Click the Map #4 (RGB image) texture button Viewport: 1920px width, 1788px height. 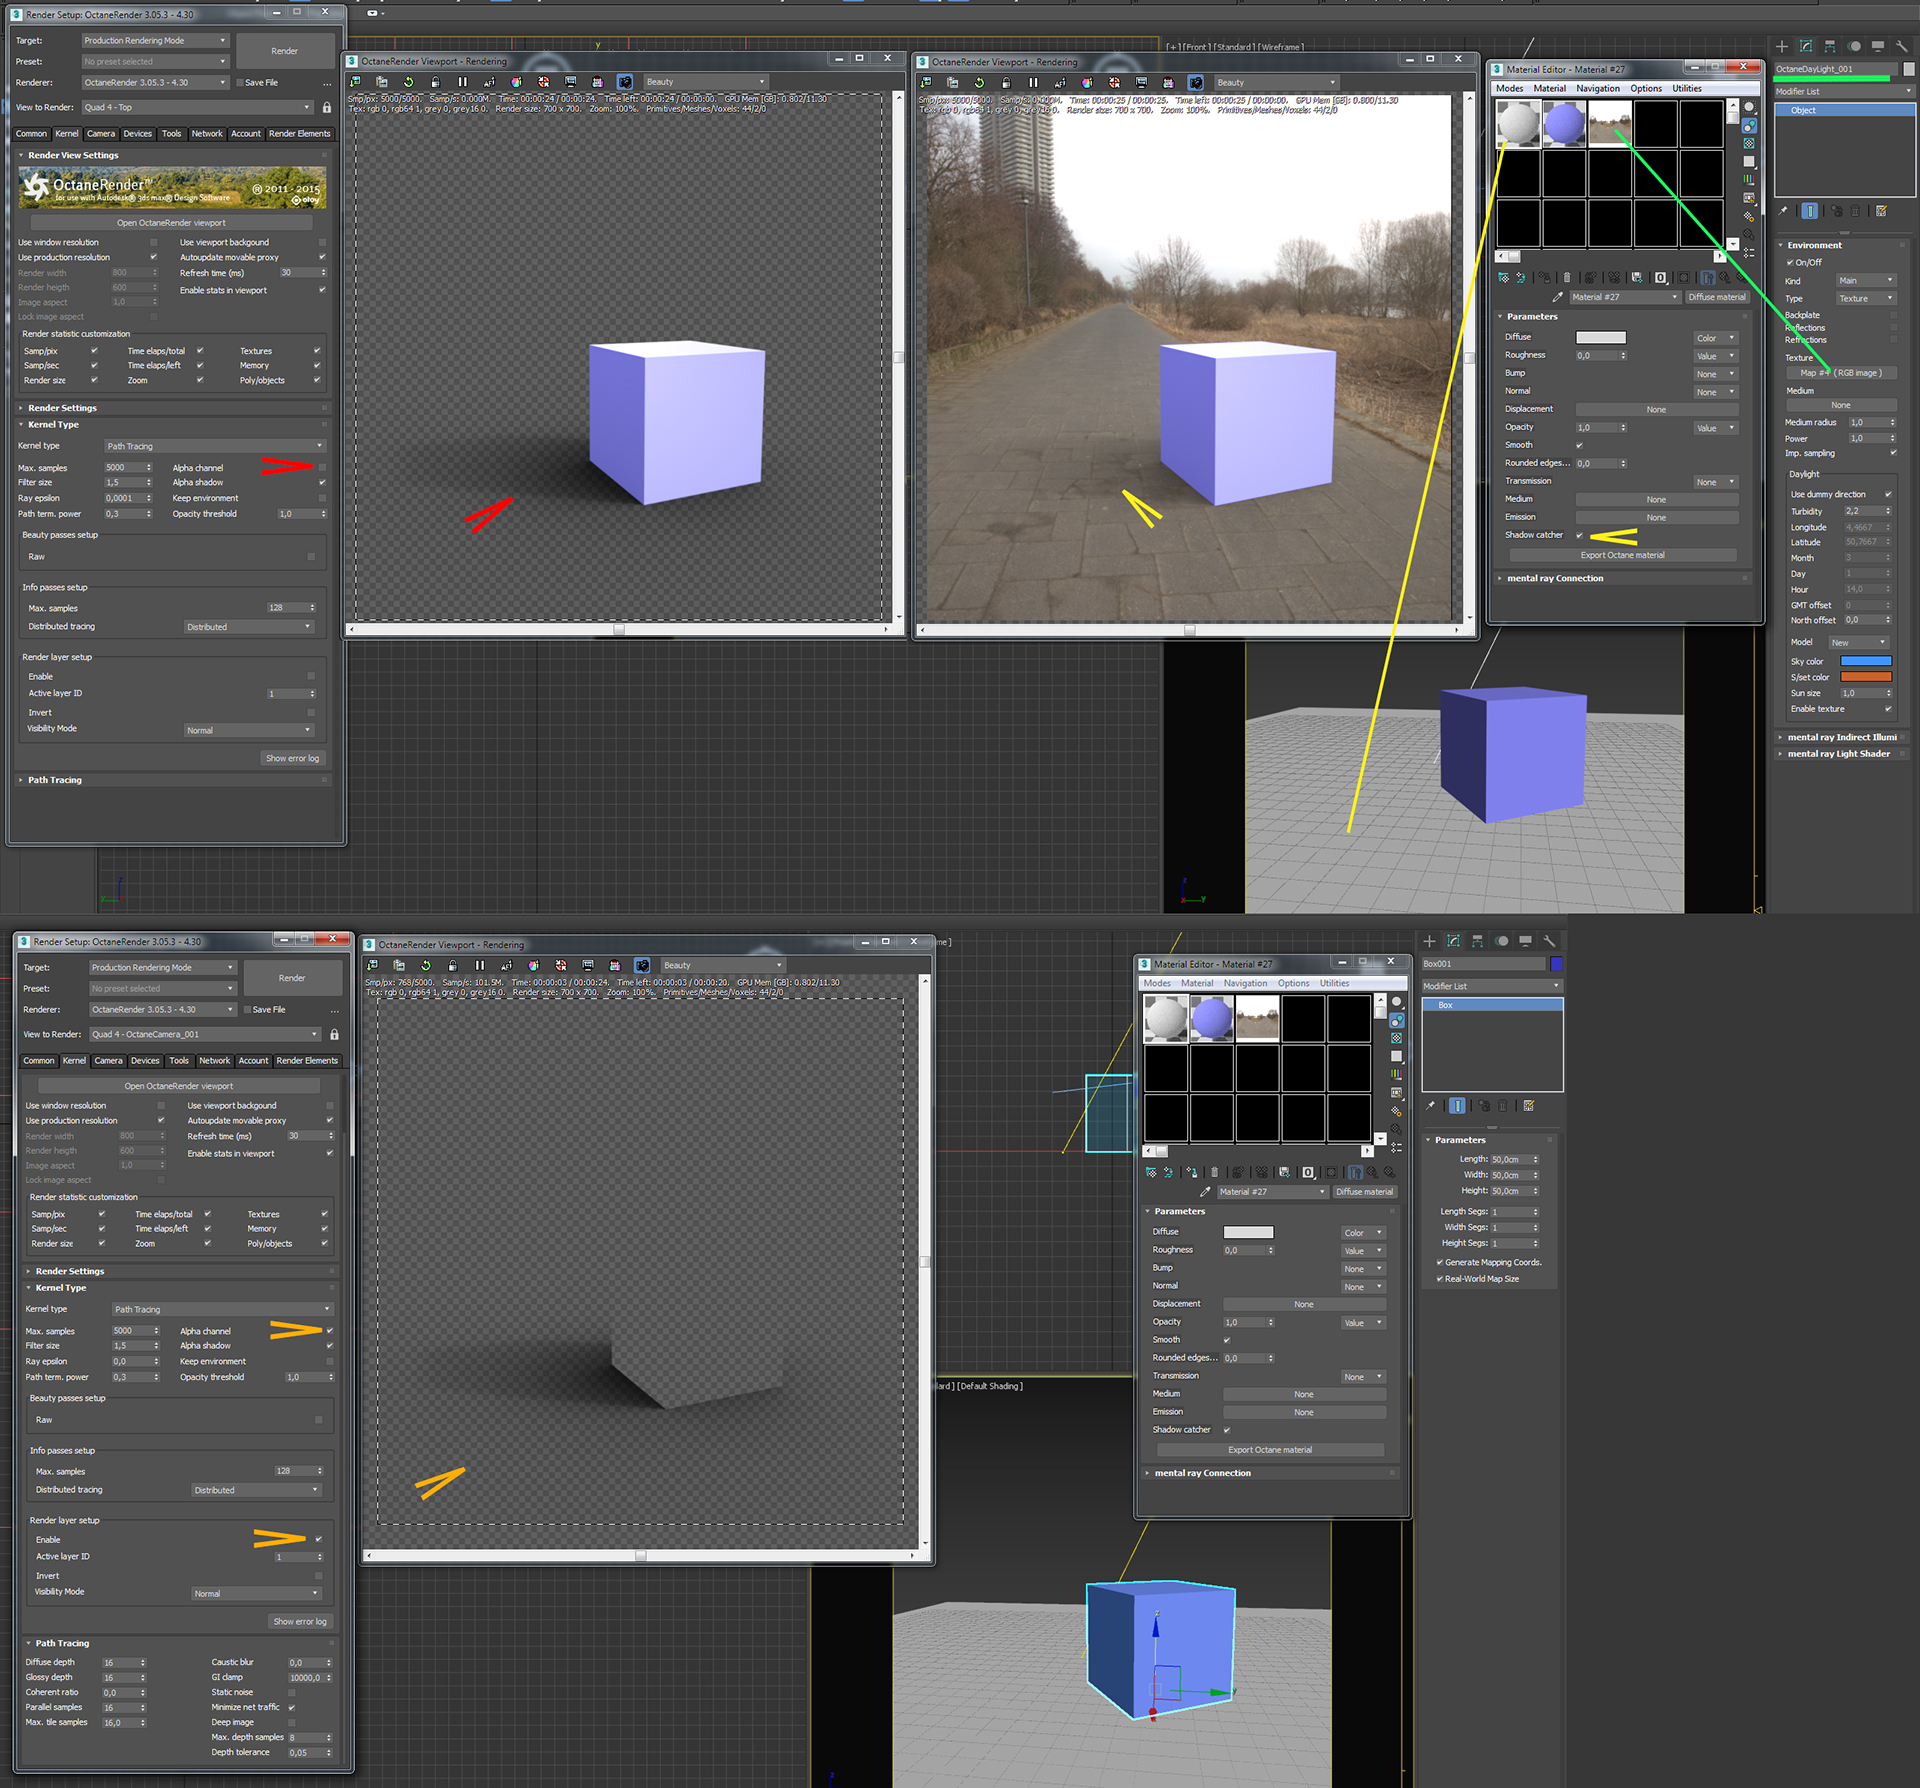pos(1841,373)
